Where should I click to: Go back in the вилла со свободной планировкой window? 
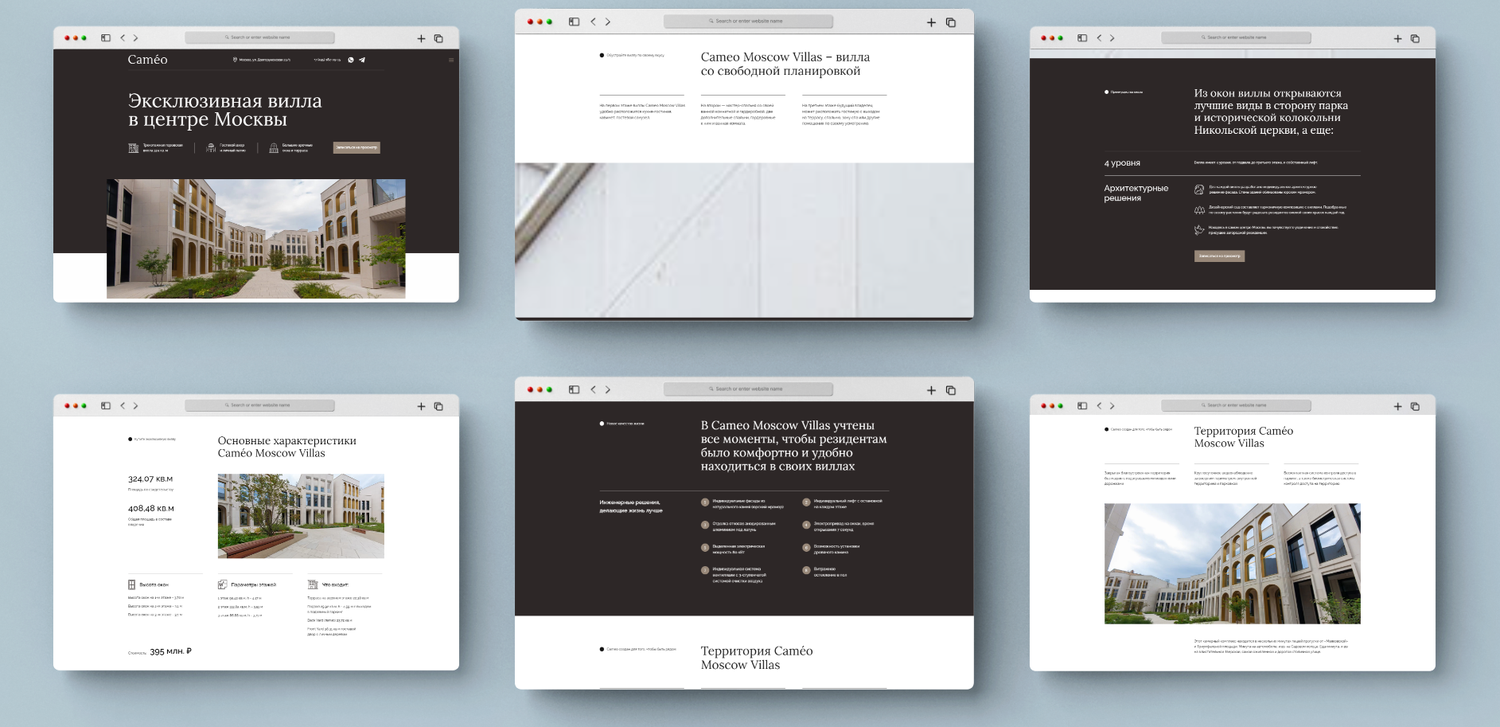pos(593,21)
